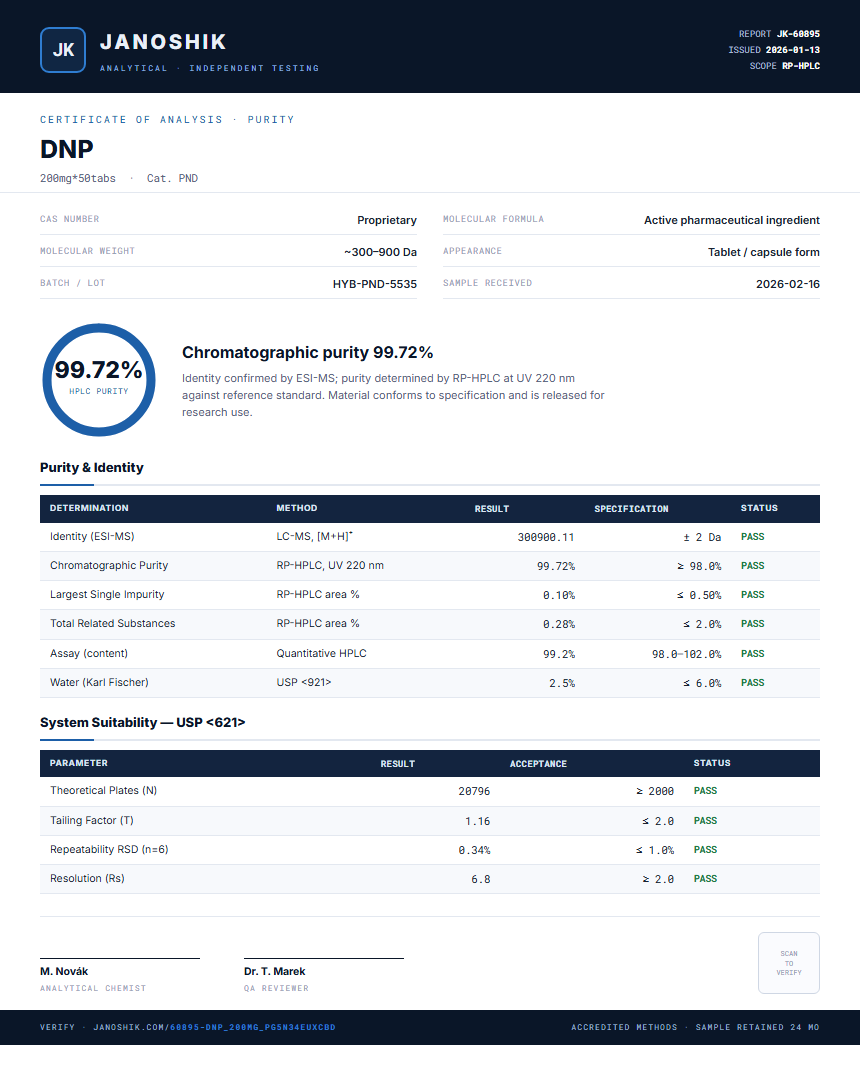Select USP <921> method cell
The height and width of the screenshot is (1073, 860).
304,682
